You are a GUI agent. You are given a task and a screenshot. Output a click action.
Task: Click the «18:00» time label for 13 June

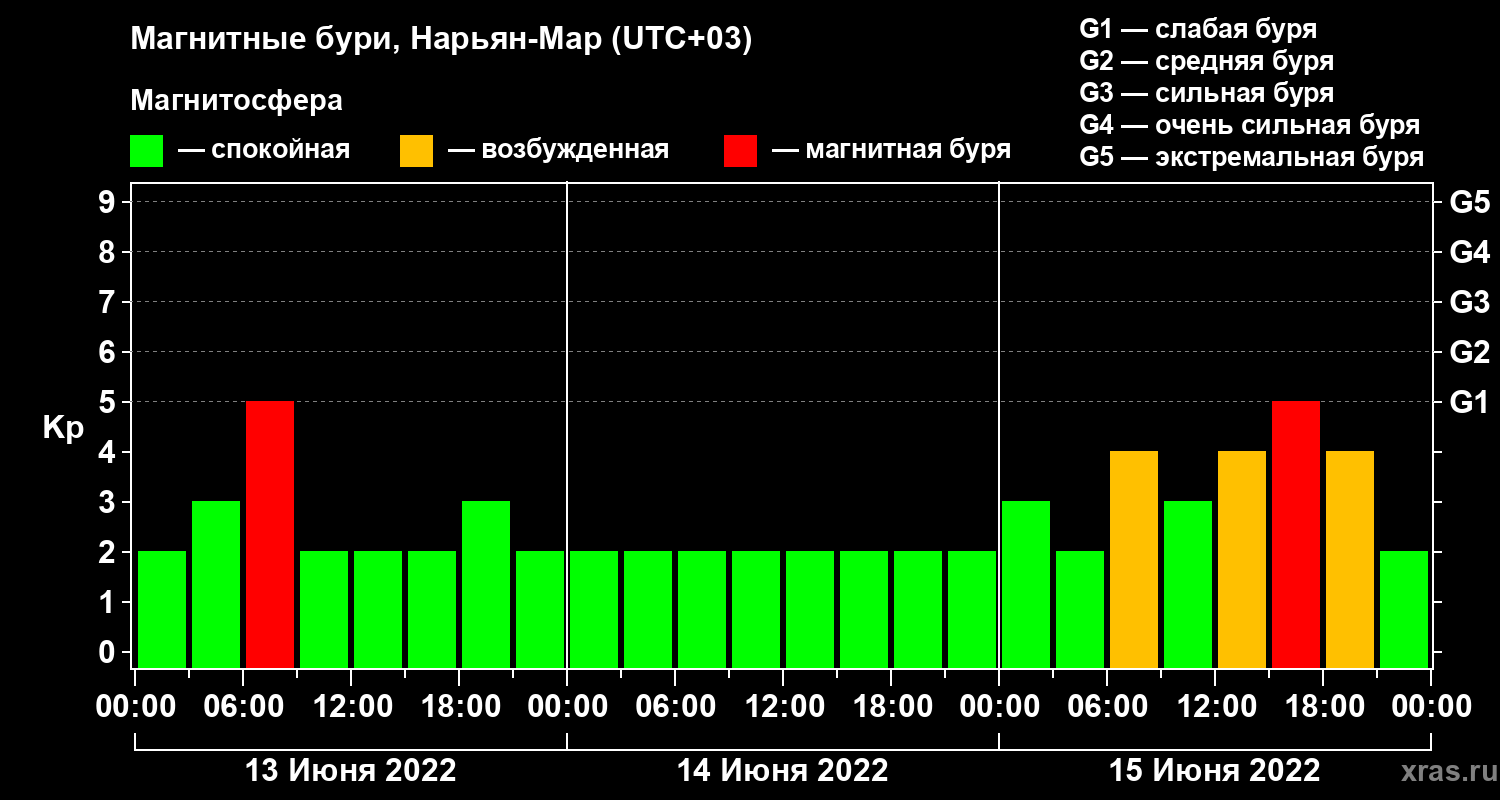pos(459,707)
